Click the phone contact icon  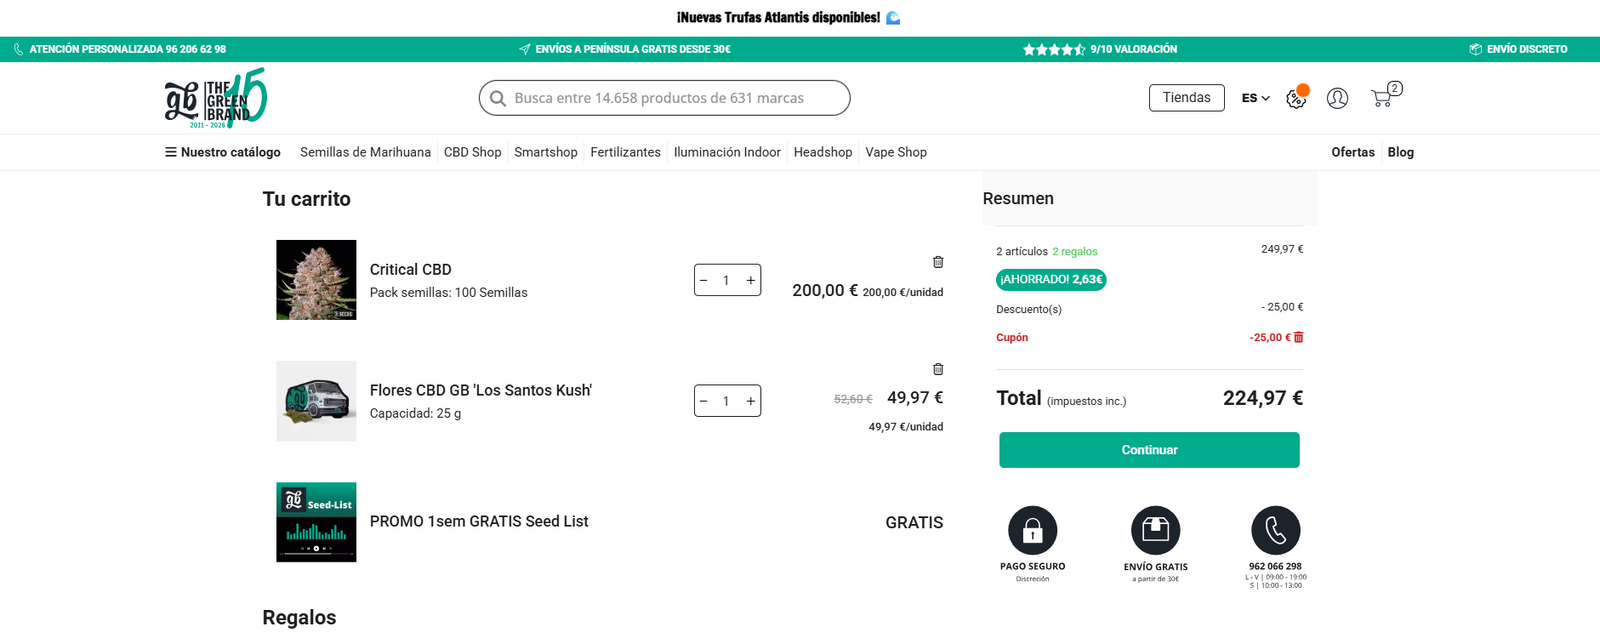[x=1275, y=530]
